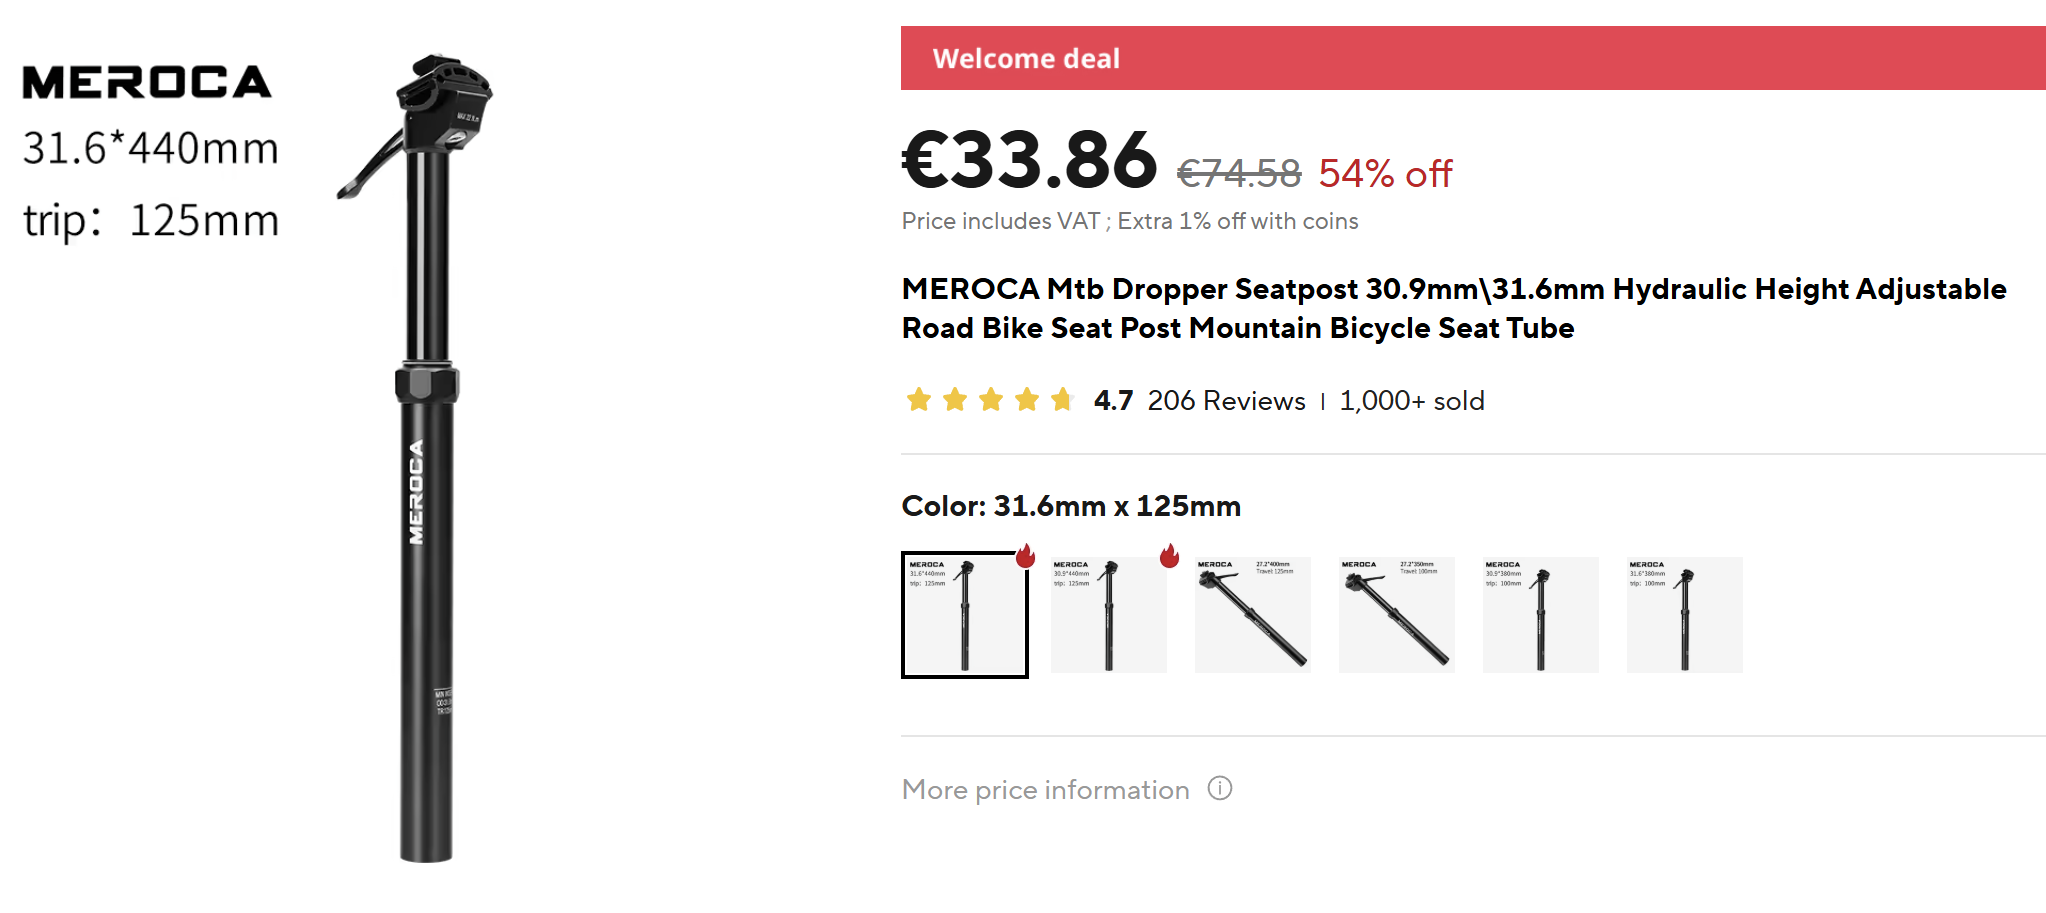Pick the 30.9*380mm trip 100mm variant
The height and width of the screenshot is (913, 2046).
pos(1541,615)
